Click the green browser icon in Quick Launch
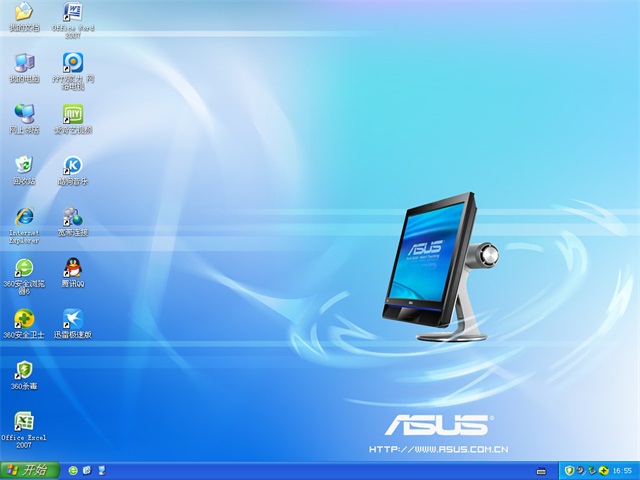This screenshot has height=480, width=640. (73, 470)
